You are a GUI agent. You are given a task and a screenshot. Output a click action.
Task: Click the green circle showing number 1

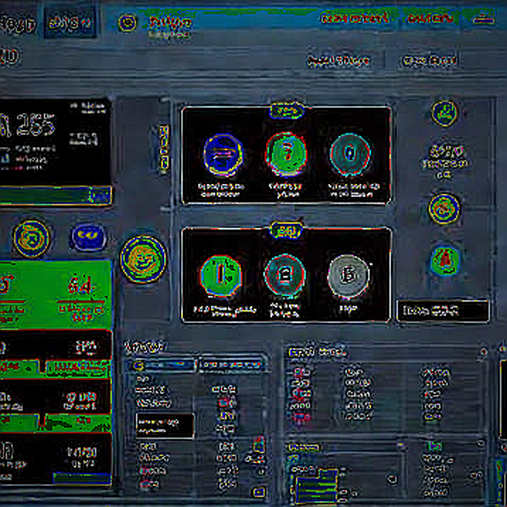pyautogui.click(x=220, y=276)
